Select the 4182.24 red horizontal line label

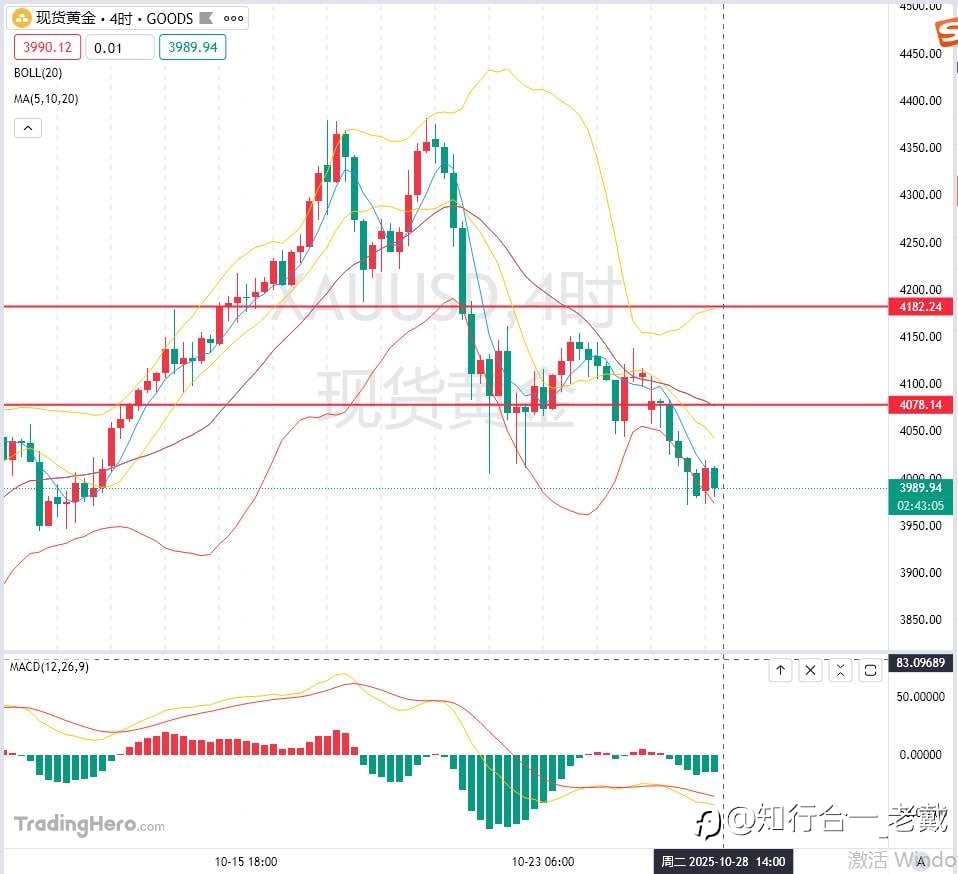coord(920,307)
